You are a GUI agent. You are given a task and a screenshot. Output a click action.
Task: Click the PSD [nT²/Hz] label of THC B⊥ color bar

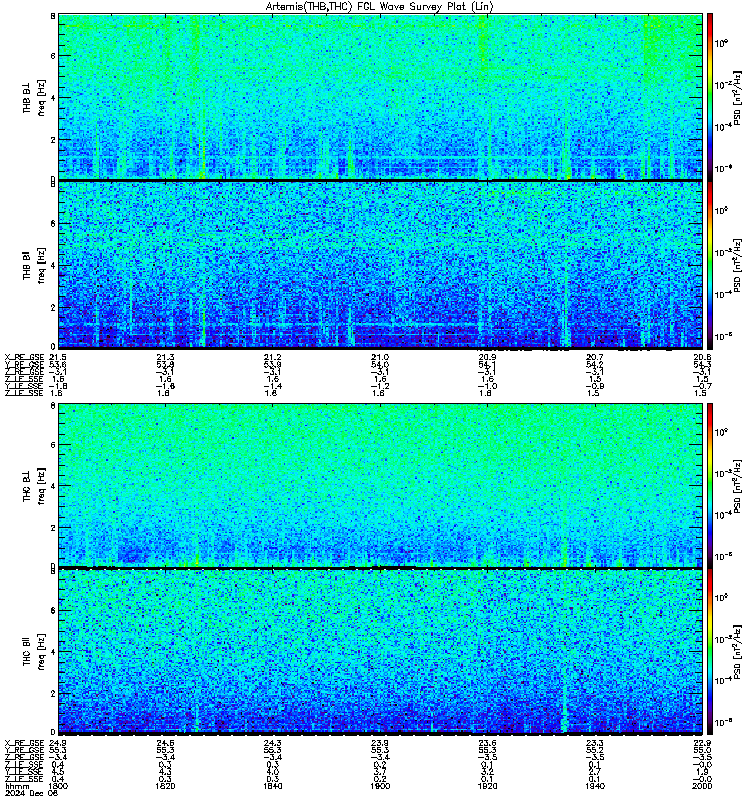pyautogui.click(x=738, y=486)
